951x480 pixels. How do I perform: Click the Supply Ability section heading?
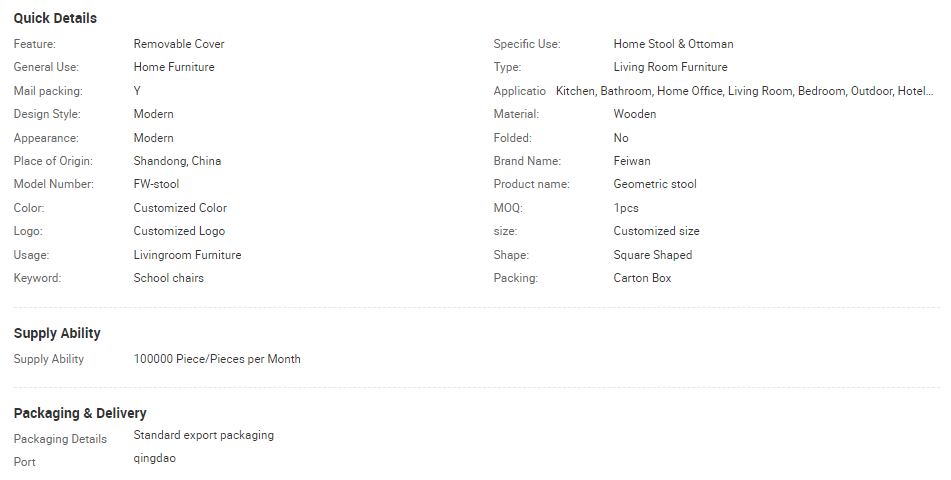click(x=57, y=333)
